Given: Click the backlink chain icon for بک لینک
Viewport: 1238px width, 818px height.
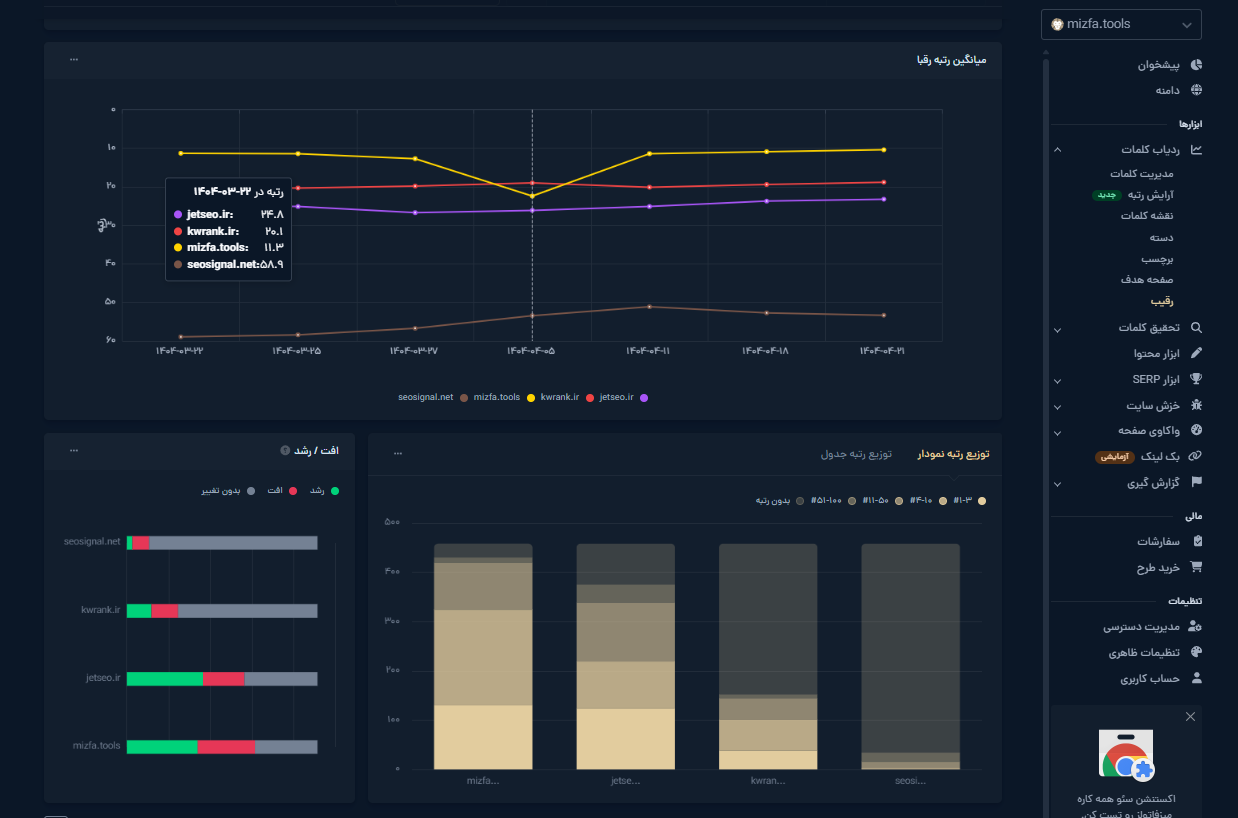Looking at the screenshot, I should tap(1196, 456).
